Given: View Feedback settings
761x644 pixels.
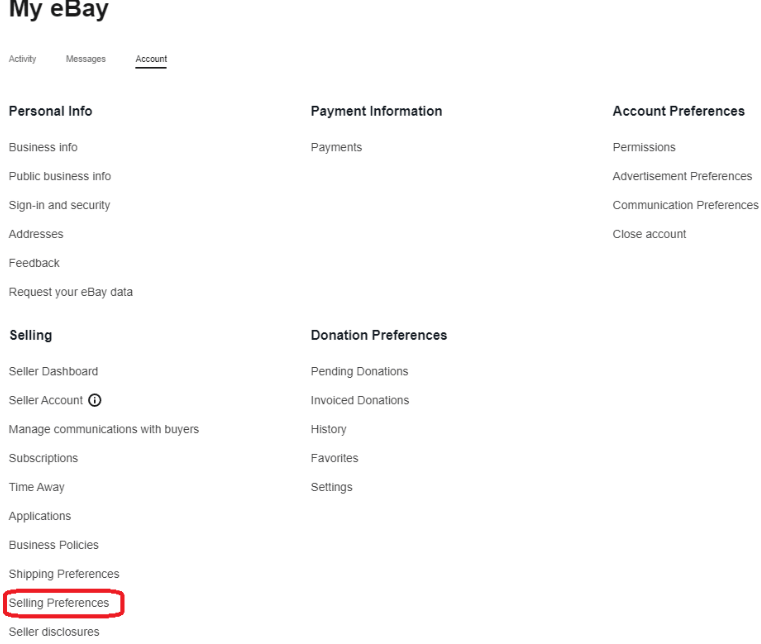Looking at the screenshot, I should [x=34, y=263].
